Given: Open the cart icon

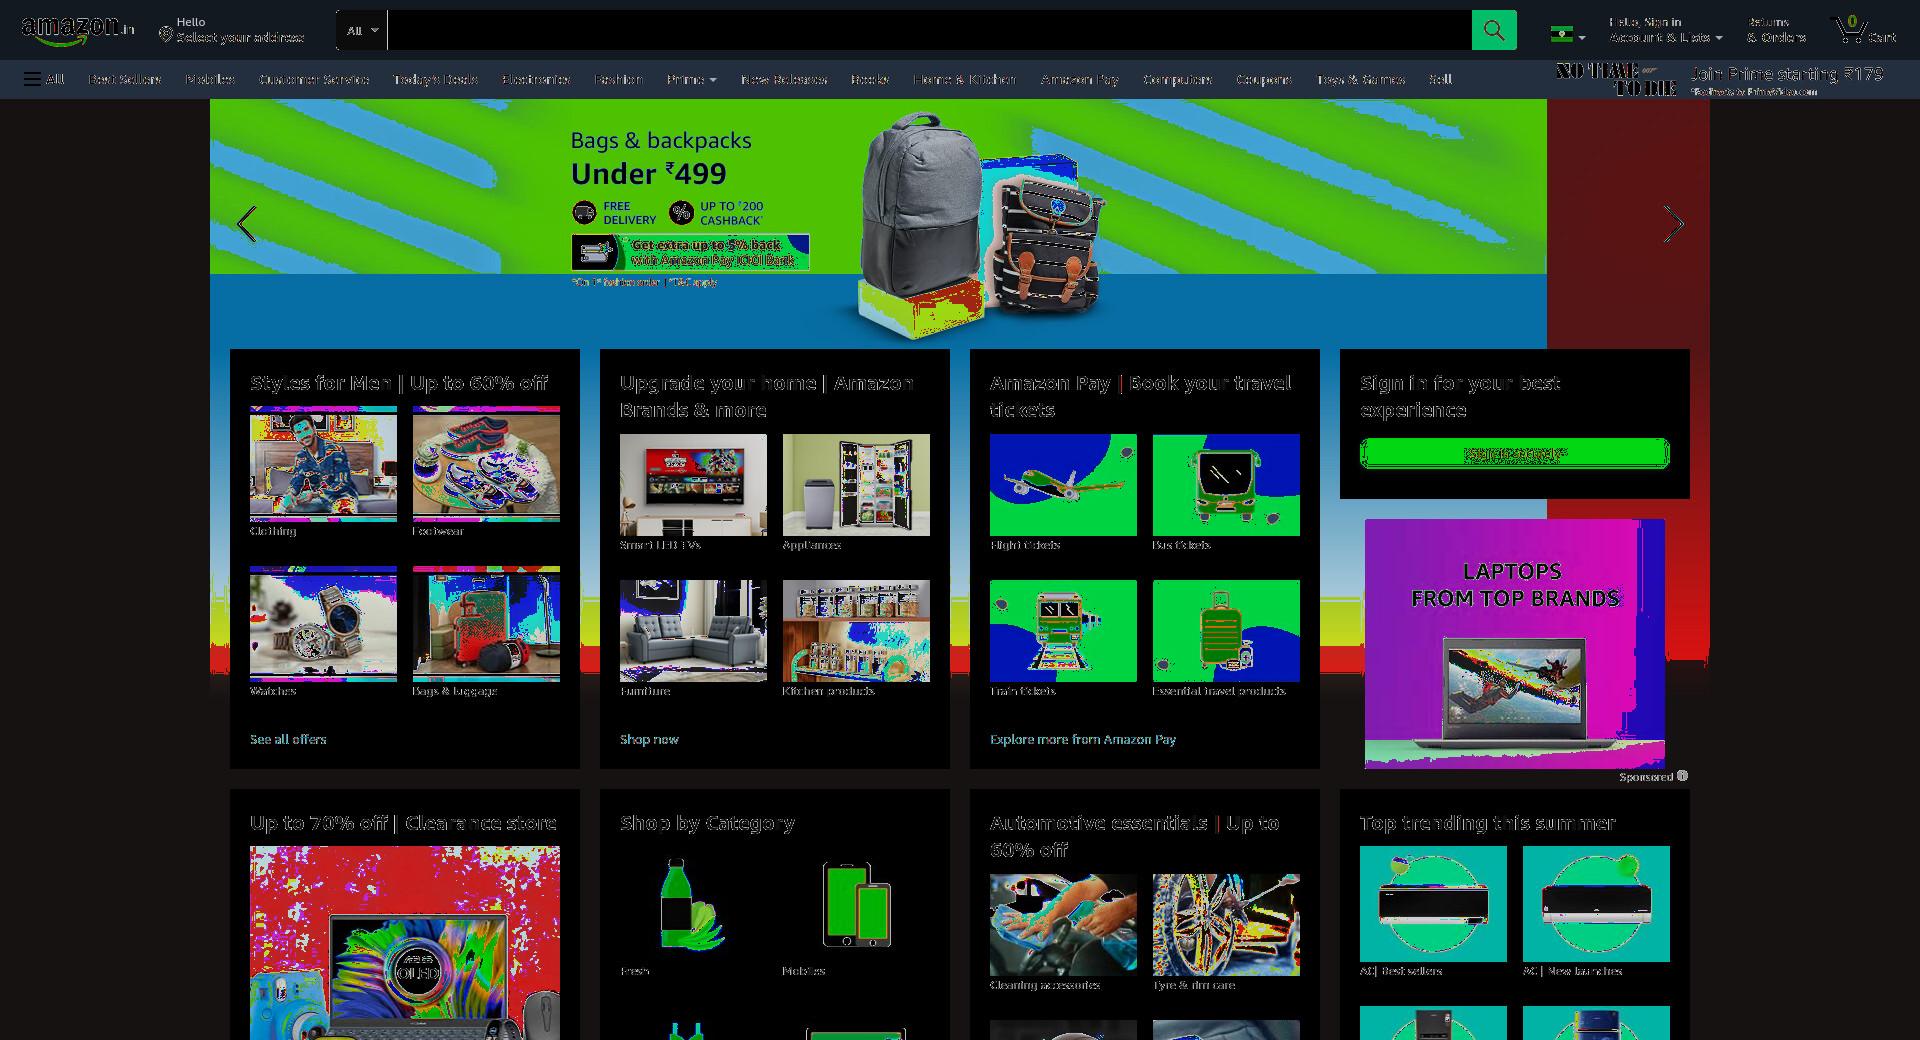Looking at the screenshot, I should point(1865,30).
